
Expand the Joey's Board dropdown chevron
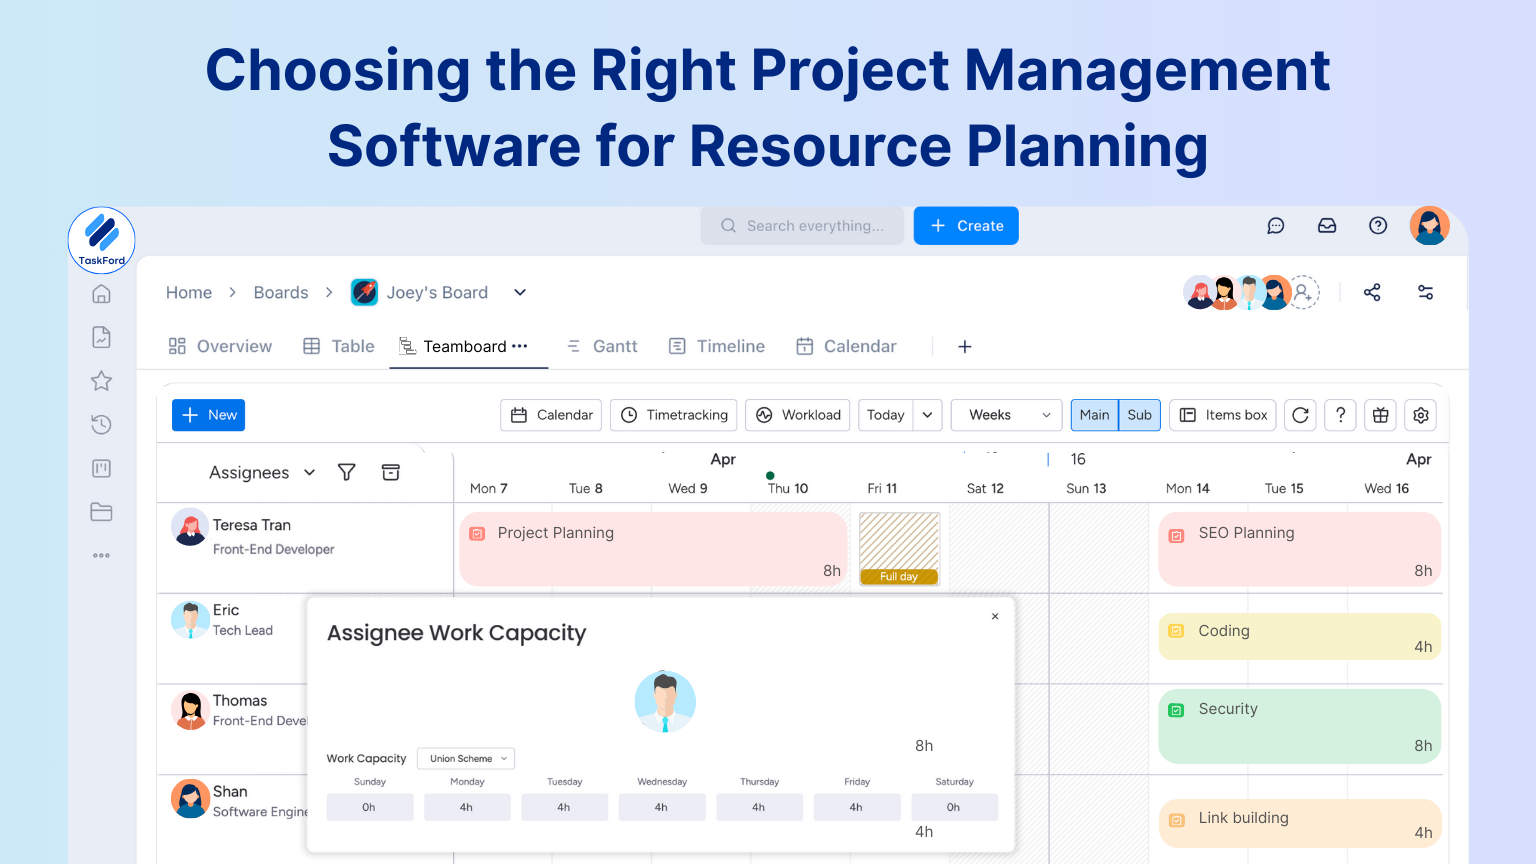tap(520, 292)
